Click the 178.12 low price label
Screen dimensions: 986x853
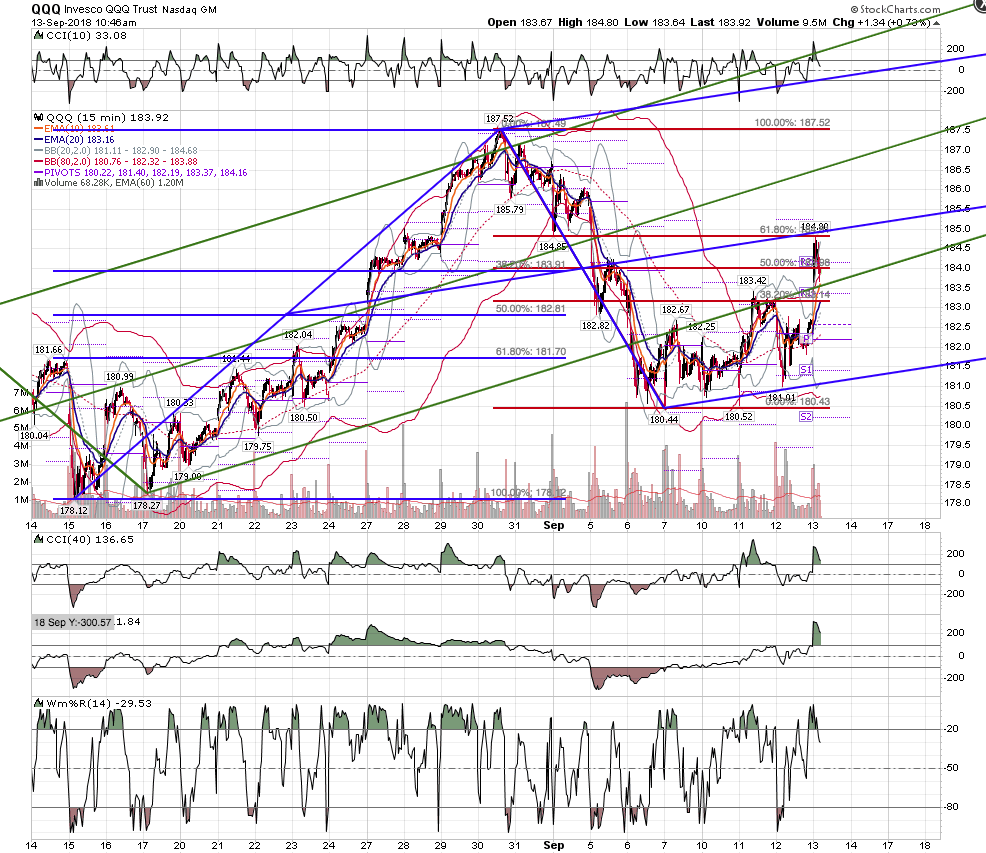click(74, 511)
